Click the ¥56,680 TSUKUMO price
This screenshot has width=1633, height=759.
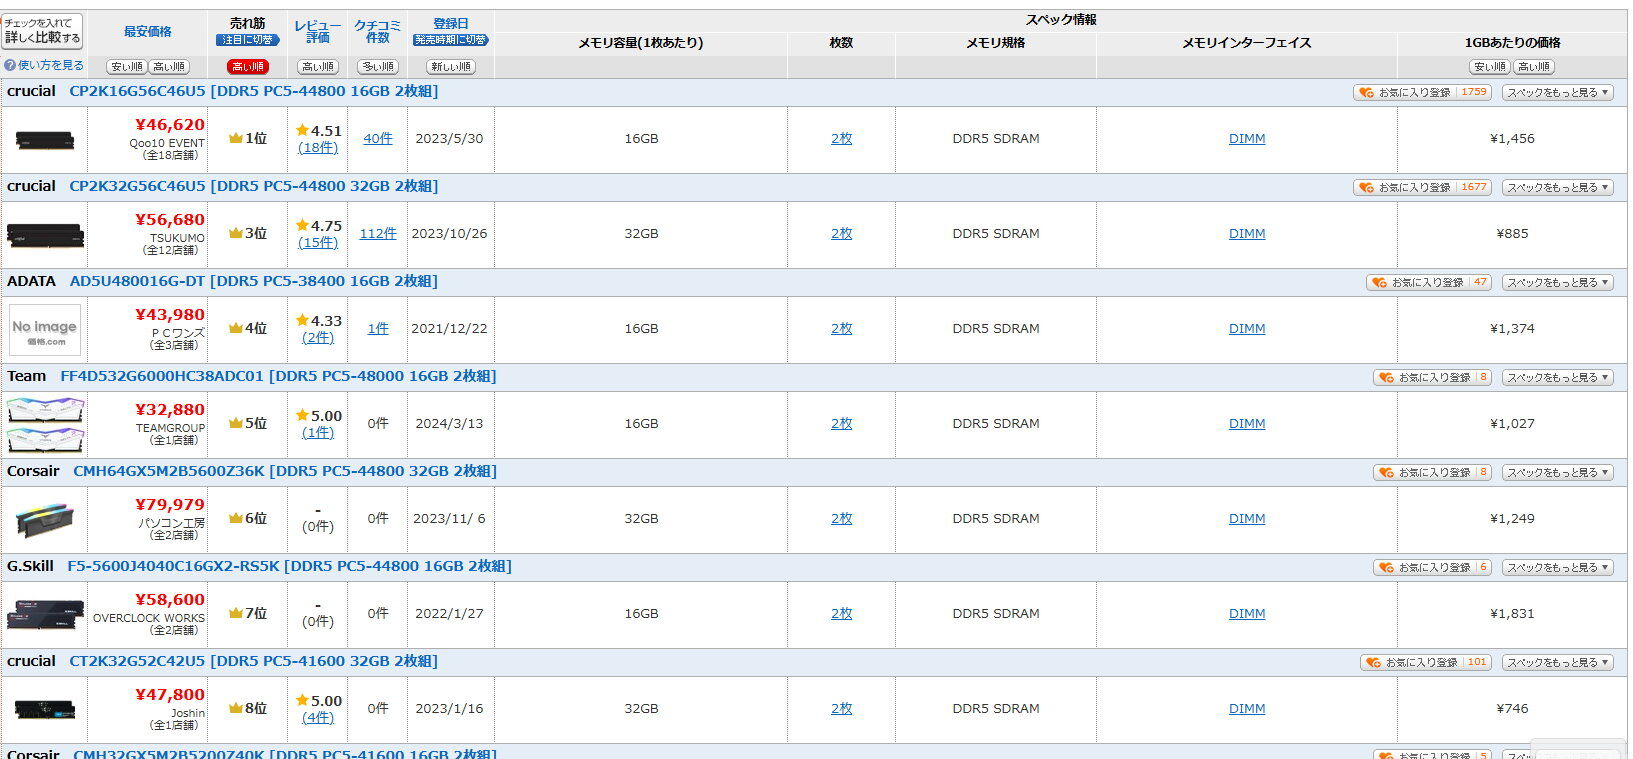tap(170, 220)
